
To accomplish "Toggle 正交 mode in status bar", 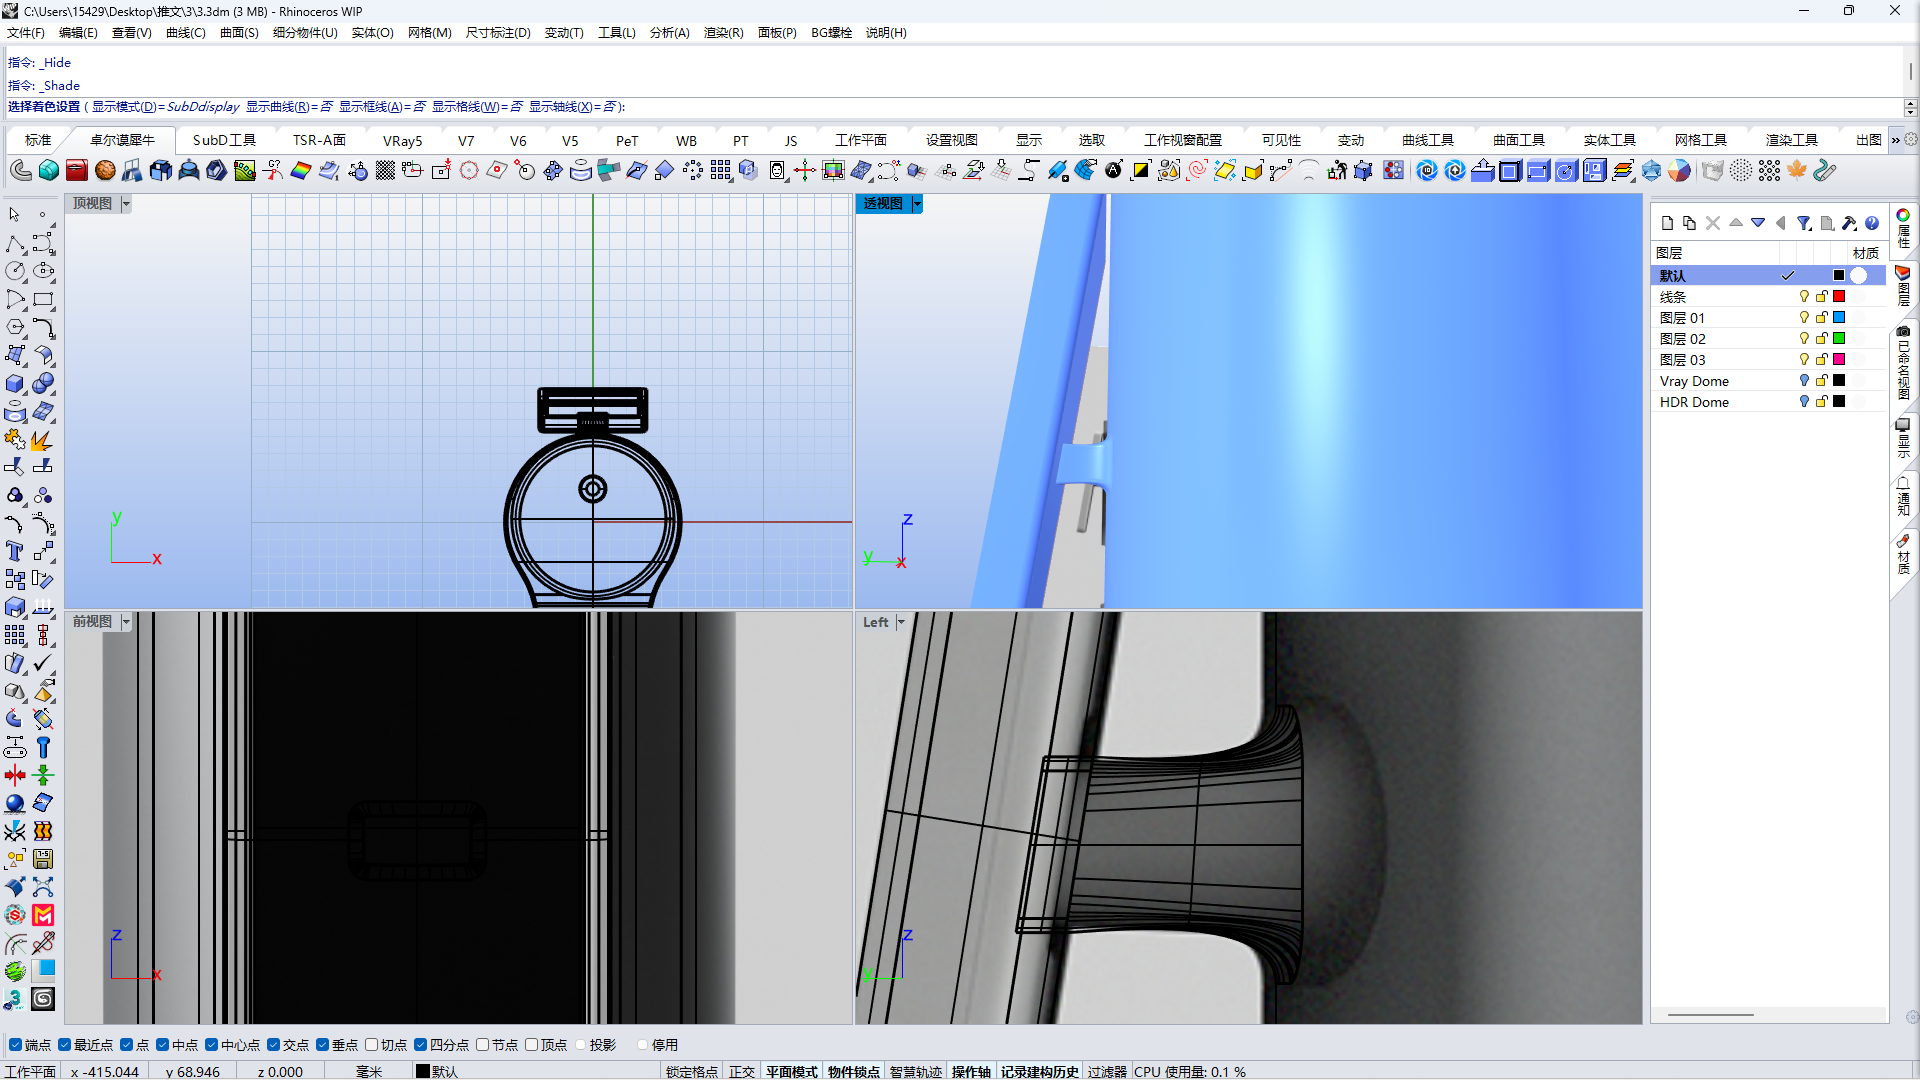I will pos(741,1071).
